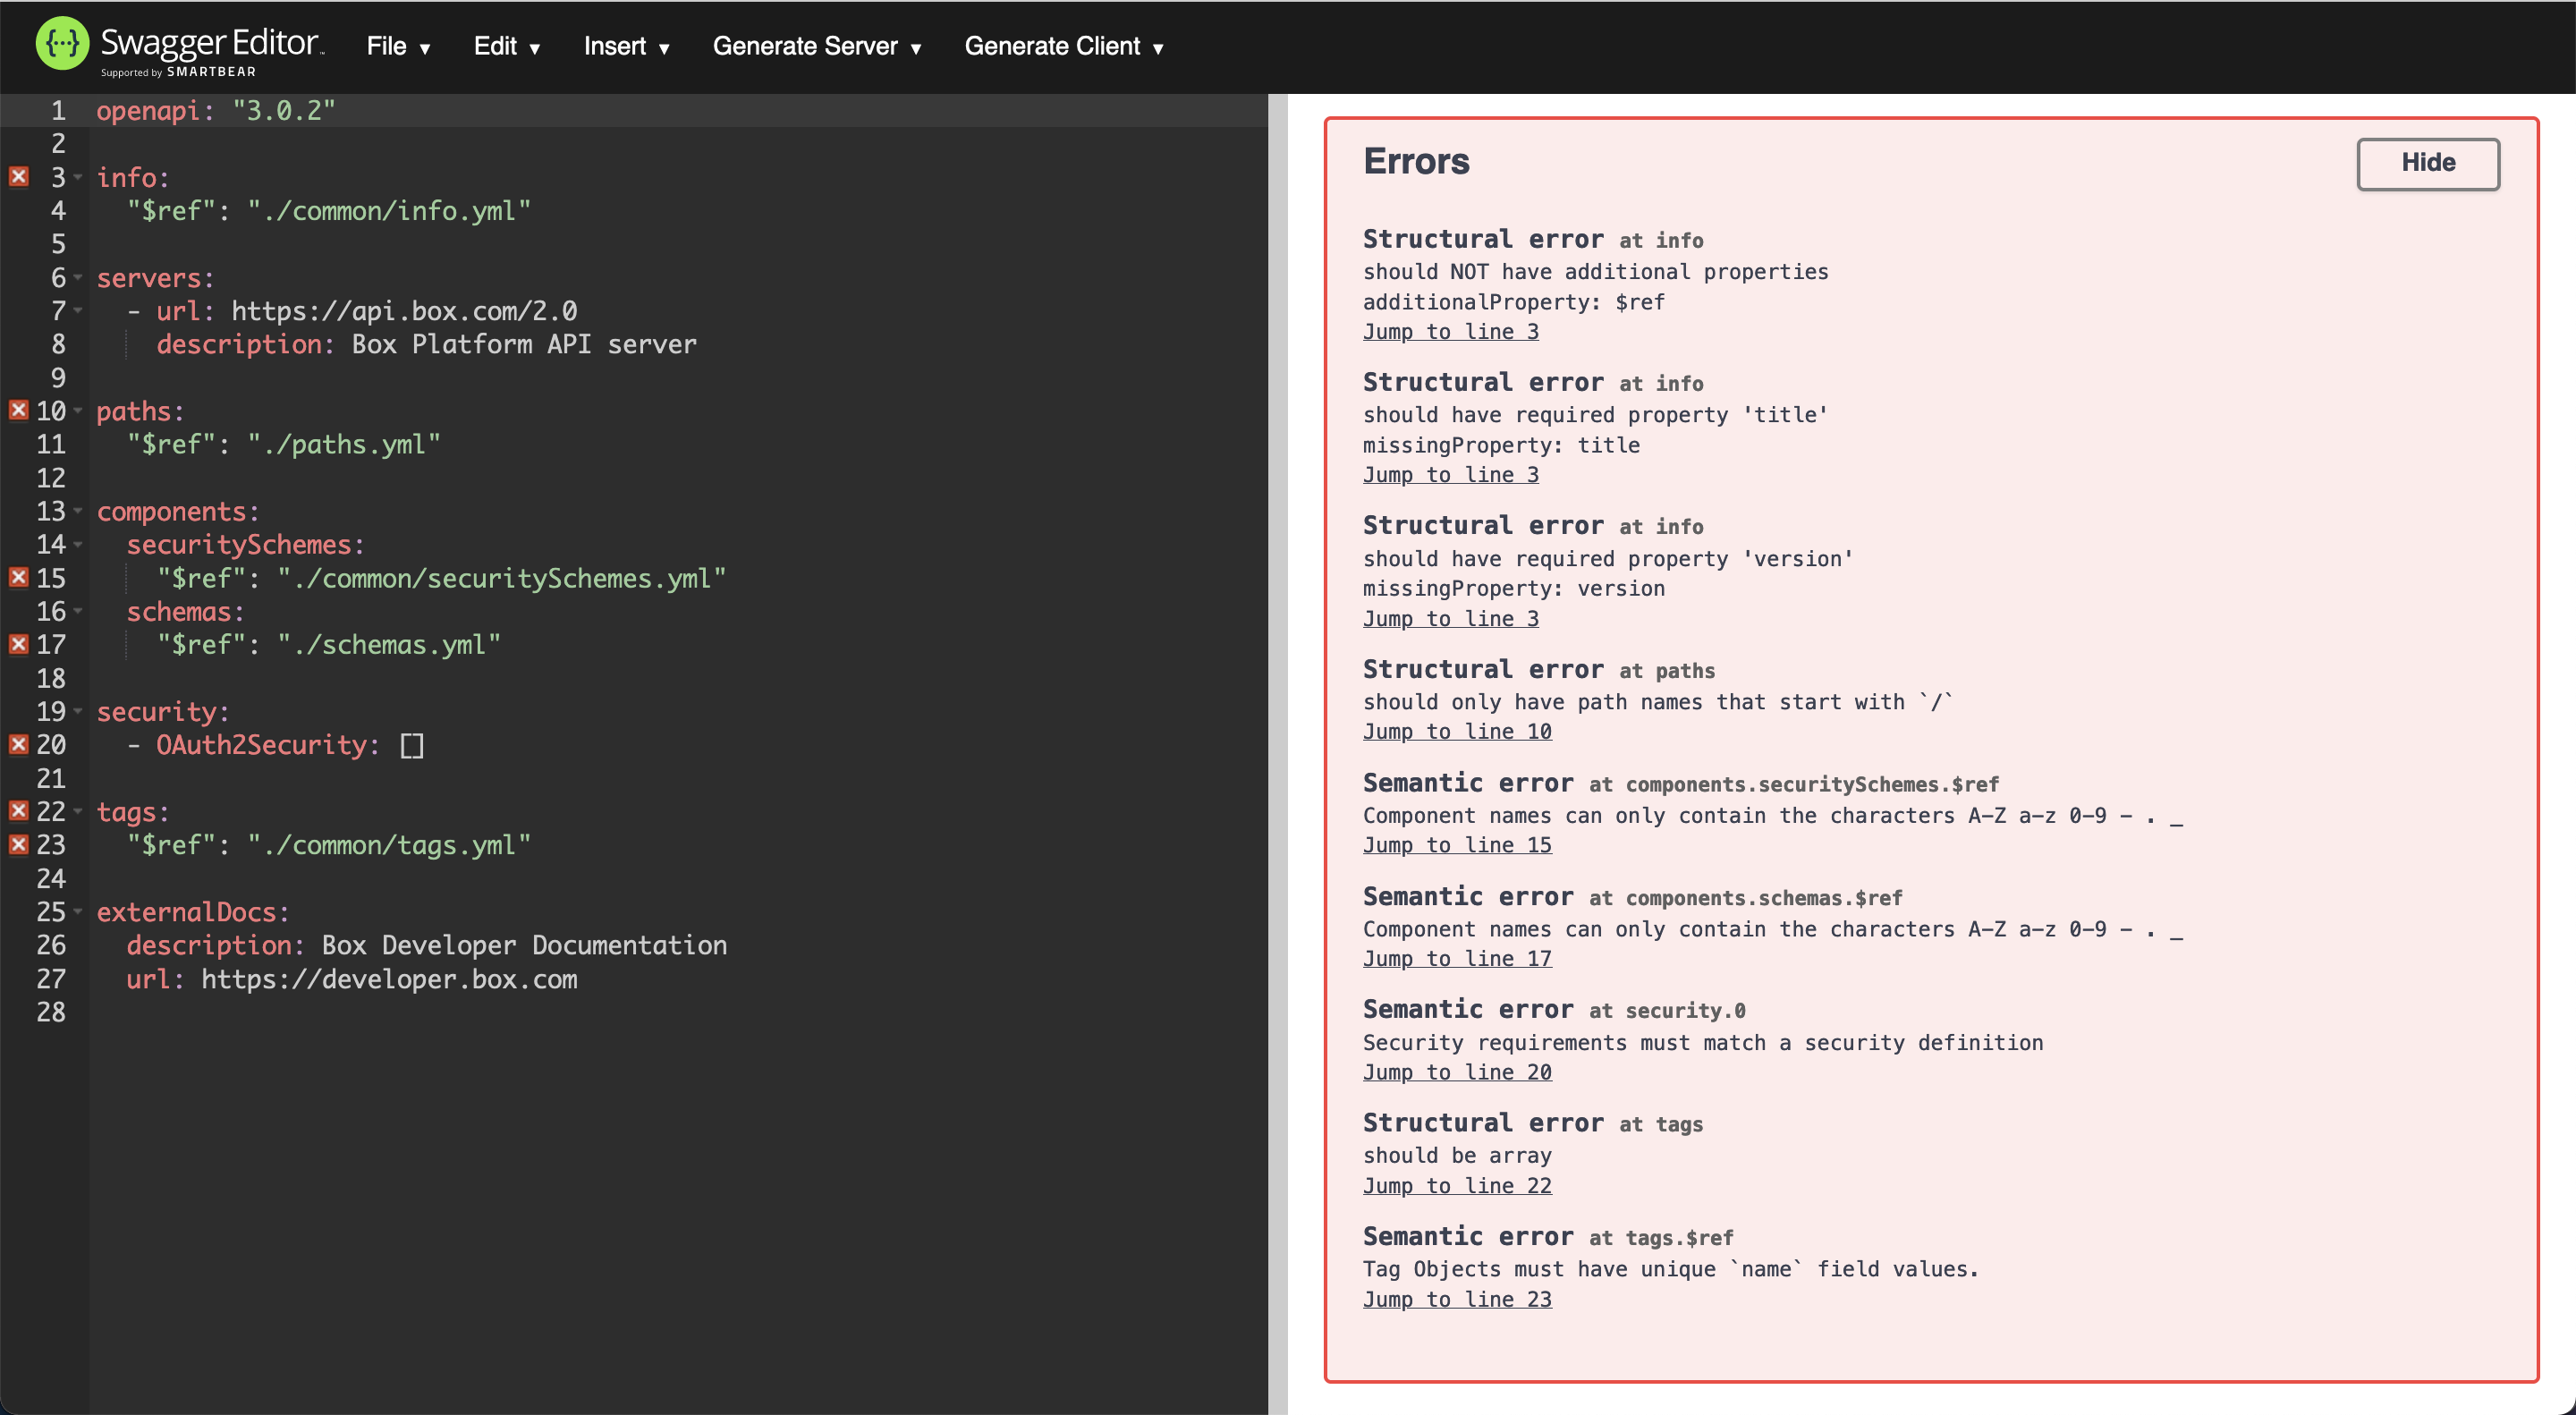Open the Generate Client dropdown

click(1063, 46)
